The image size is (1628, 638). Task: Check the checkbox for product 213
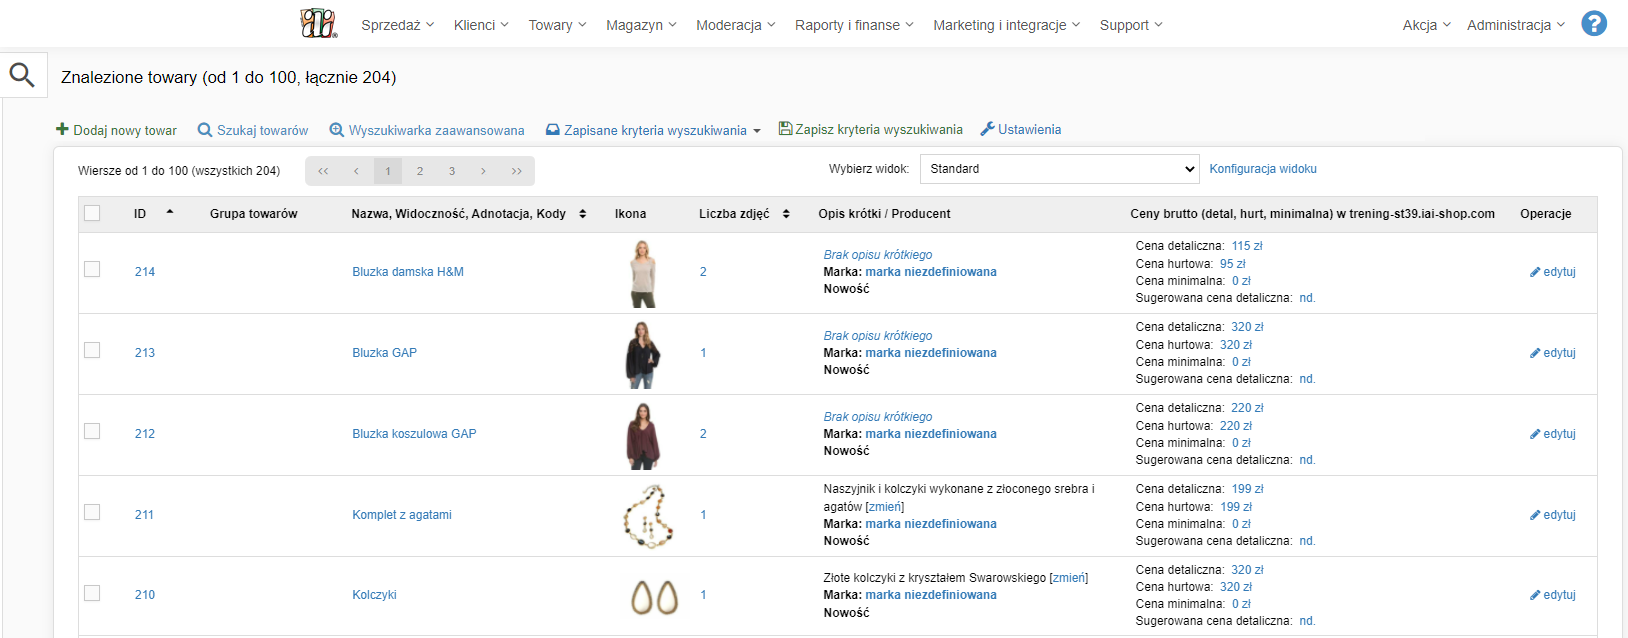coord(92,350)
